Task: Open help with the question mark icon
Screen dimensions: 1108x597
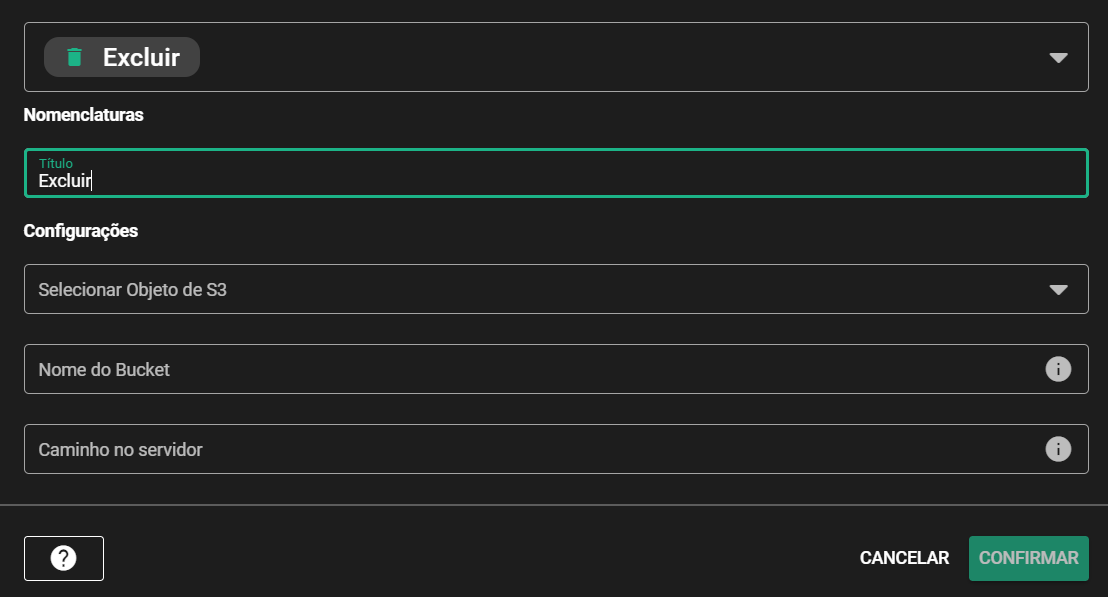Action: pos(64,558)
